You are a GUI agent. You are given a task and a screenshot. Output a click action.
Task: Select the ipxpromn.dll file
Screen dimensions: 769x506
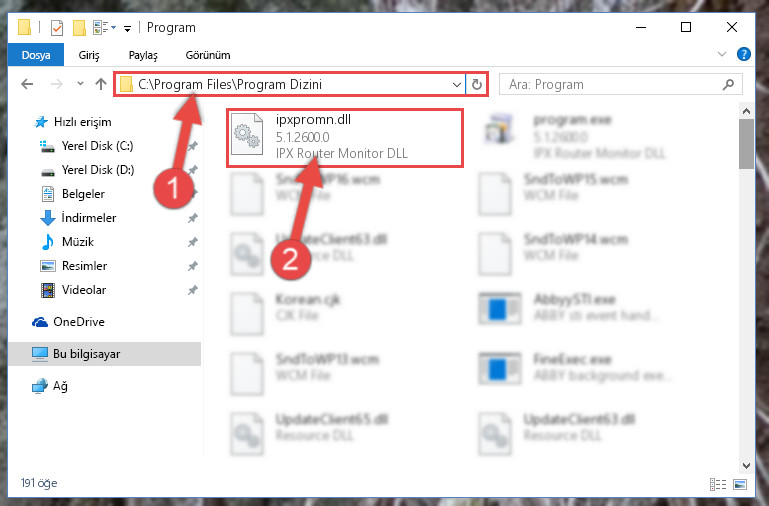point(344,137)
